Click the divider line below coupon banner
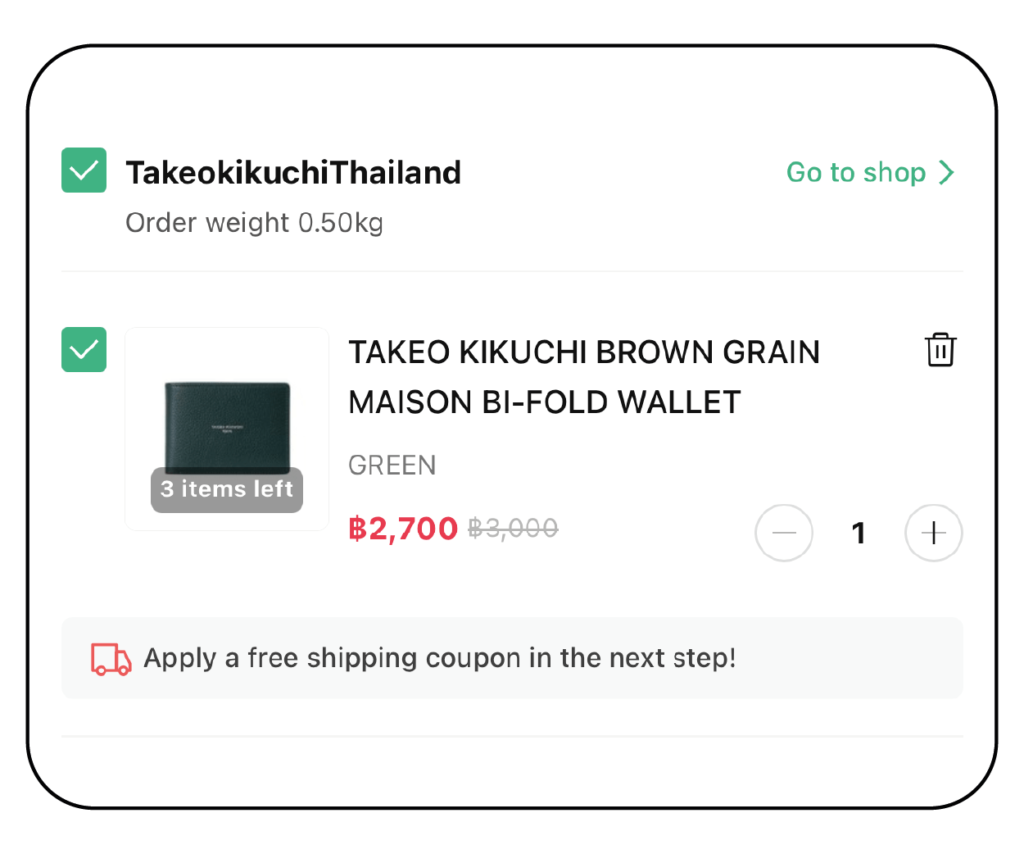1024x854 pixels. point(512,736)
